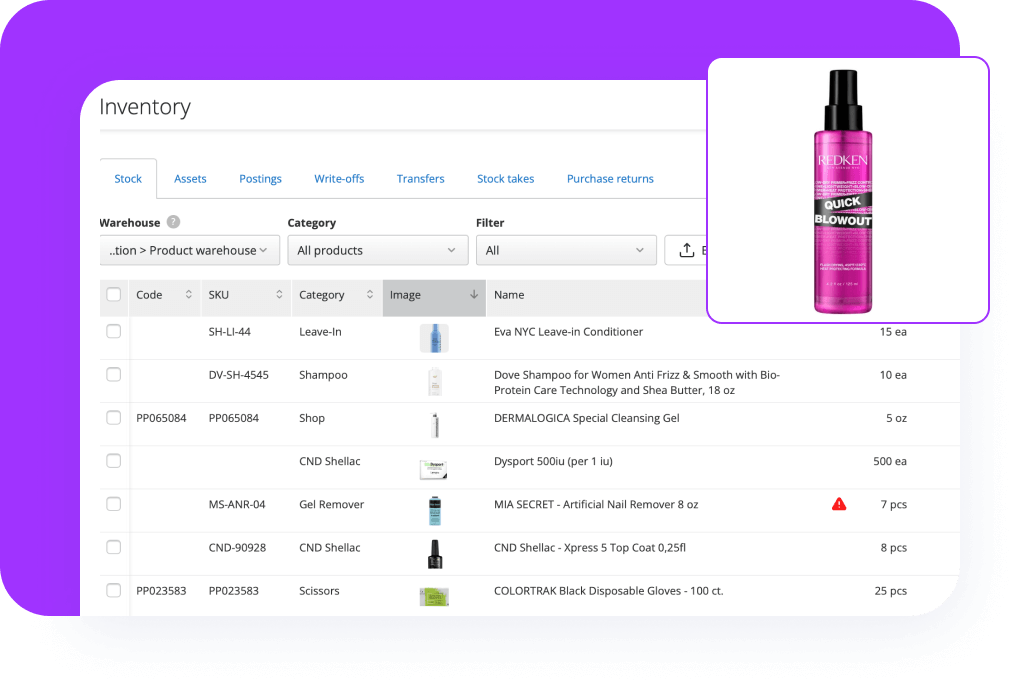This screenshot has width=1020, height=688.
Task: Click the Write-offs tab link
Action: point(339,178)
